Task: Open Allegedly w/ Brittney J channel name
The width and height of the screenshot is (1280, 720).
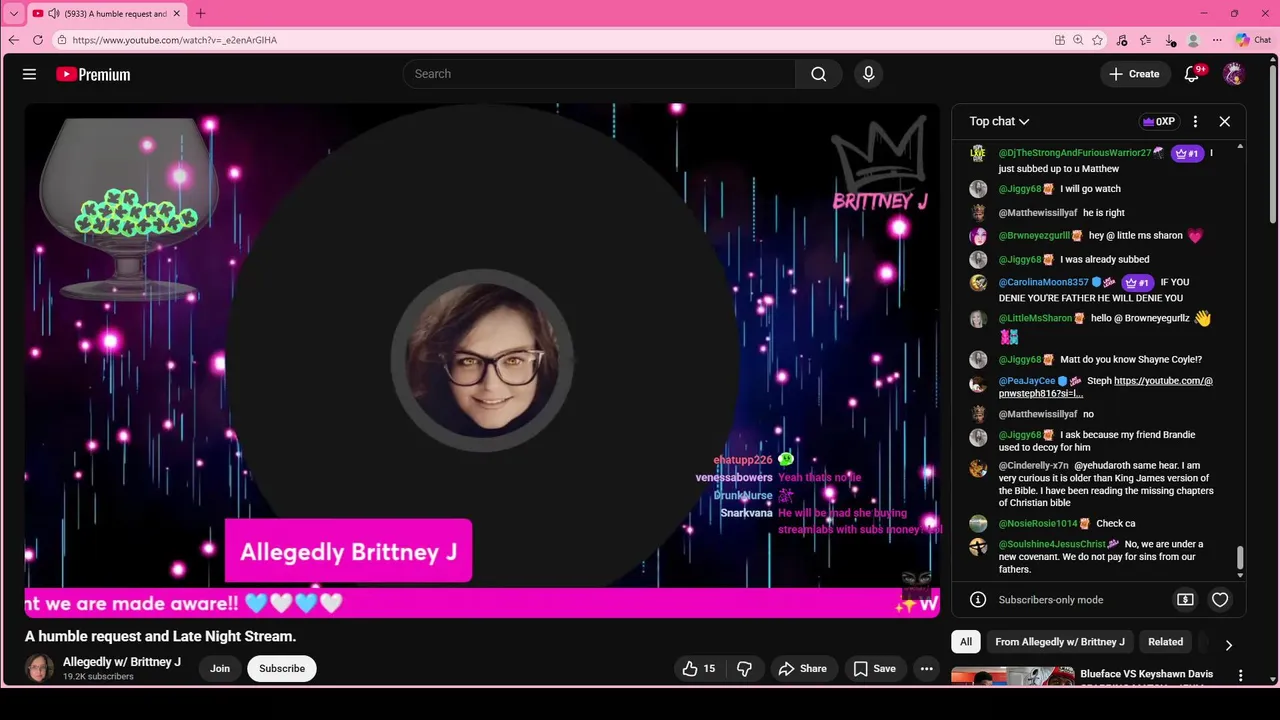Action: click(122, 662)
